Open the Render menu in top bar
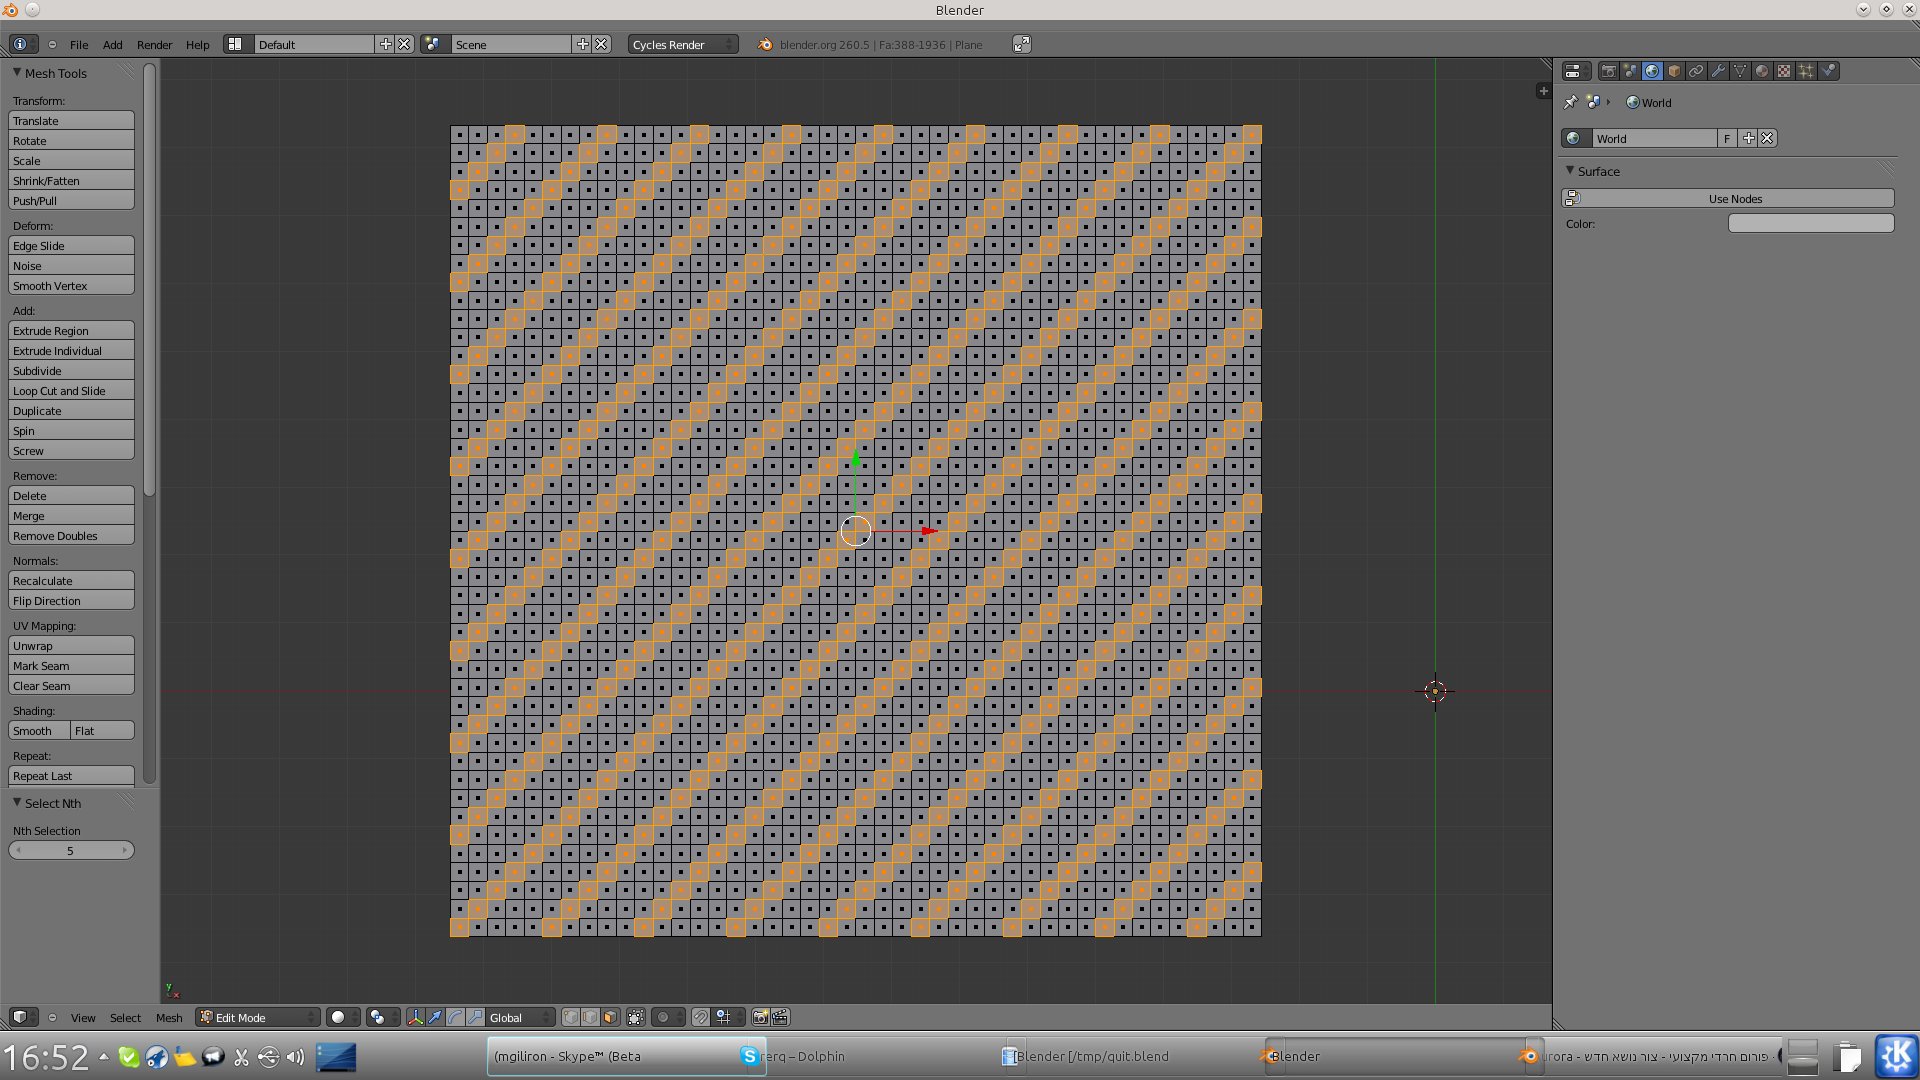This screenshot has width=1920, height=1080. coord(154,44)
